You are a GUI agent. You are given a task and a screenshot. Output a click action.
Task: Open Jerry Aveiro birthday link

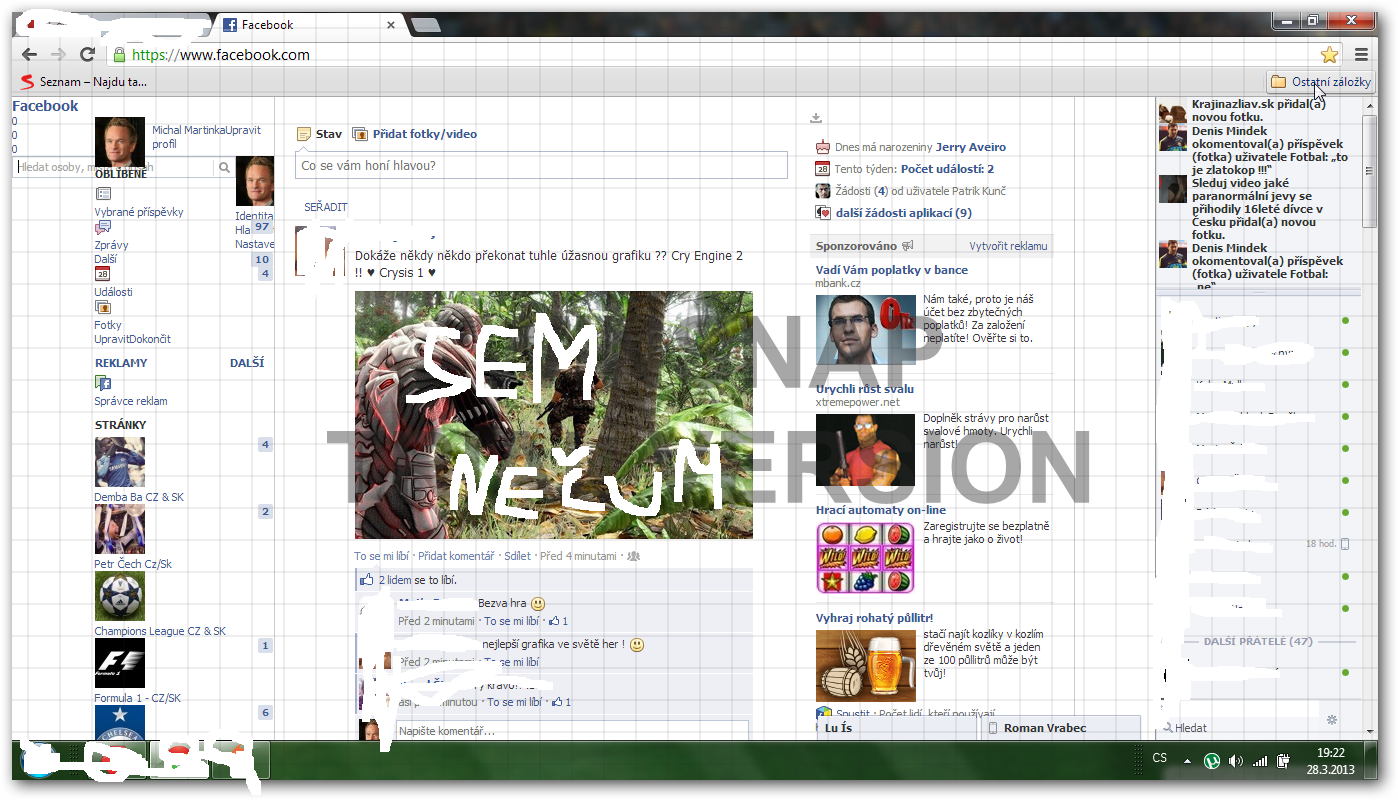(971, 147)
